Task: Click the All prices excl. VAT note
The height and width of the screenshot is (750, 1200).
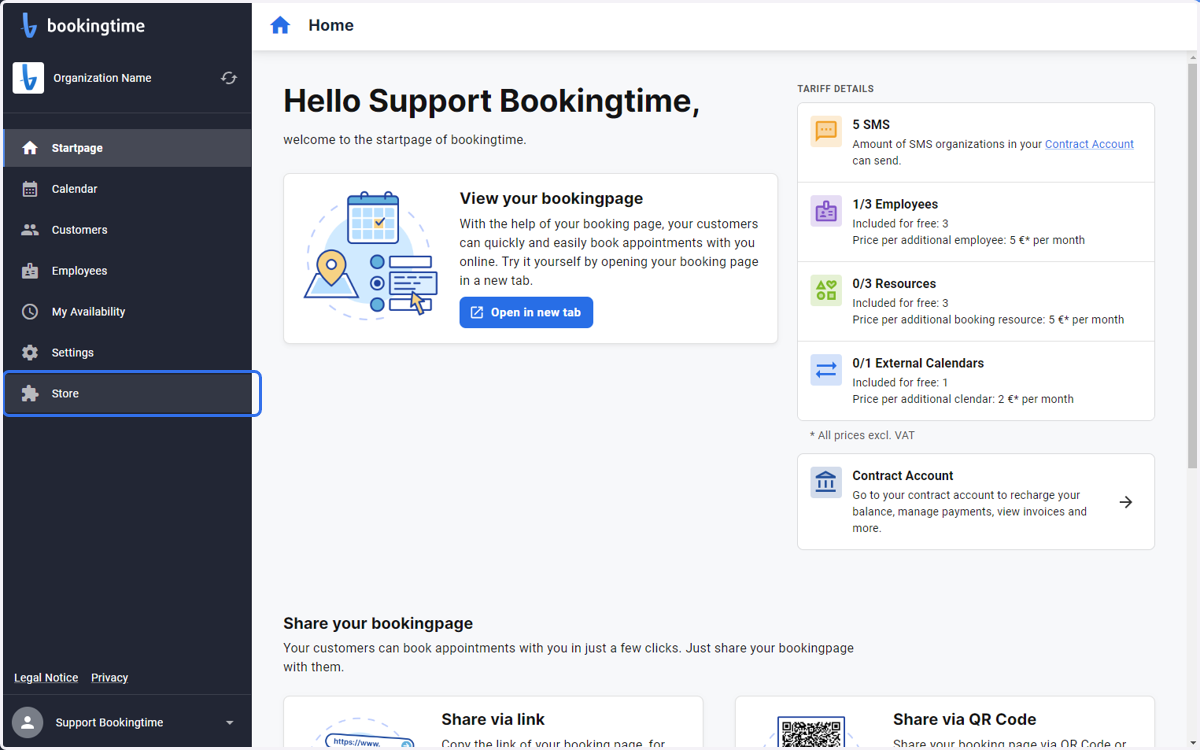Action: click(862, 435)
